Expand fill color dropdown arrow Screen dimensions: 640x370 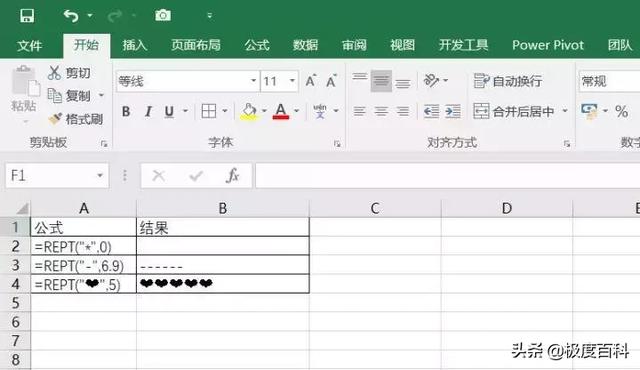[264, 111]
